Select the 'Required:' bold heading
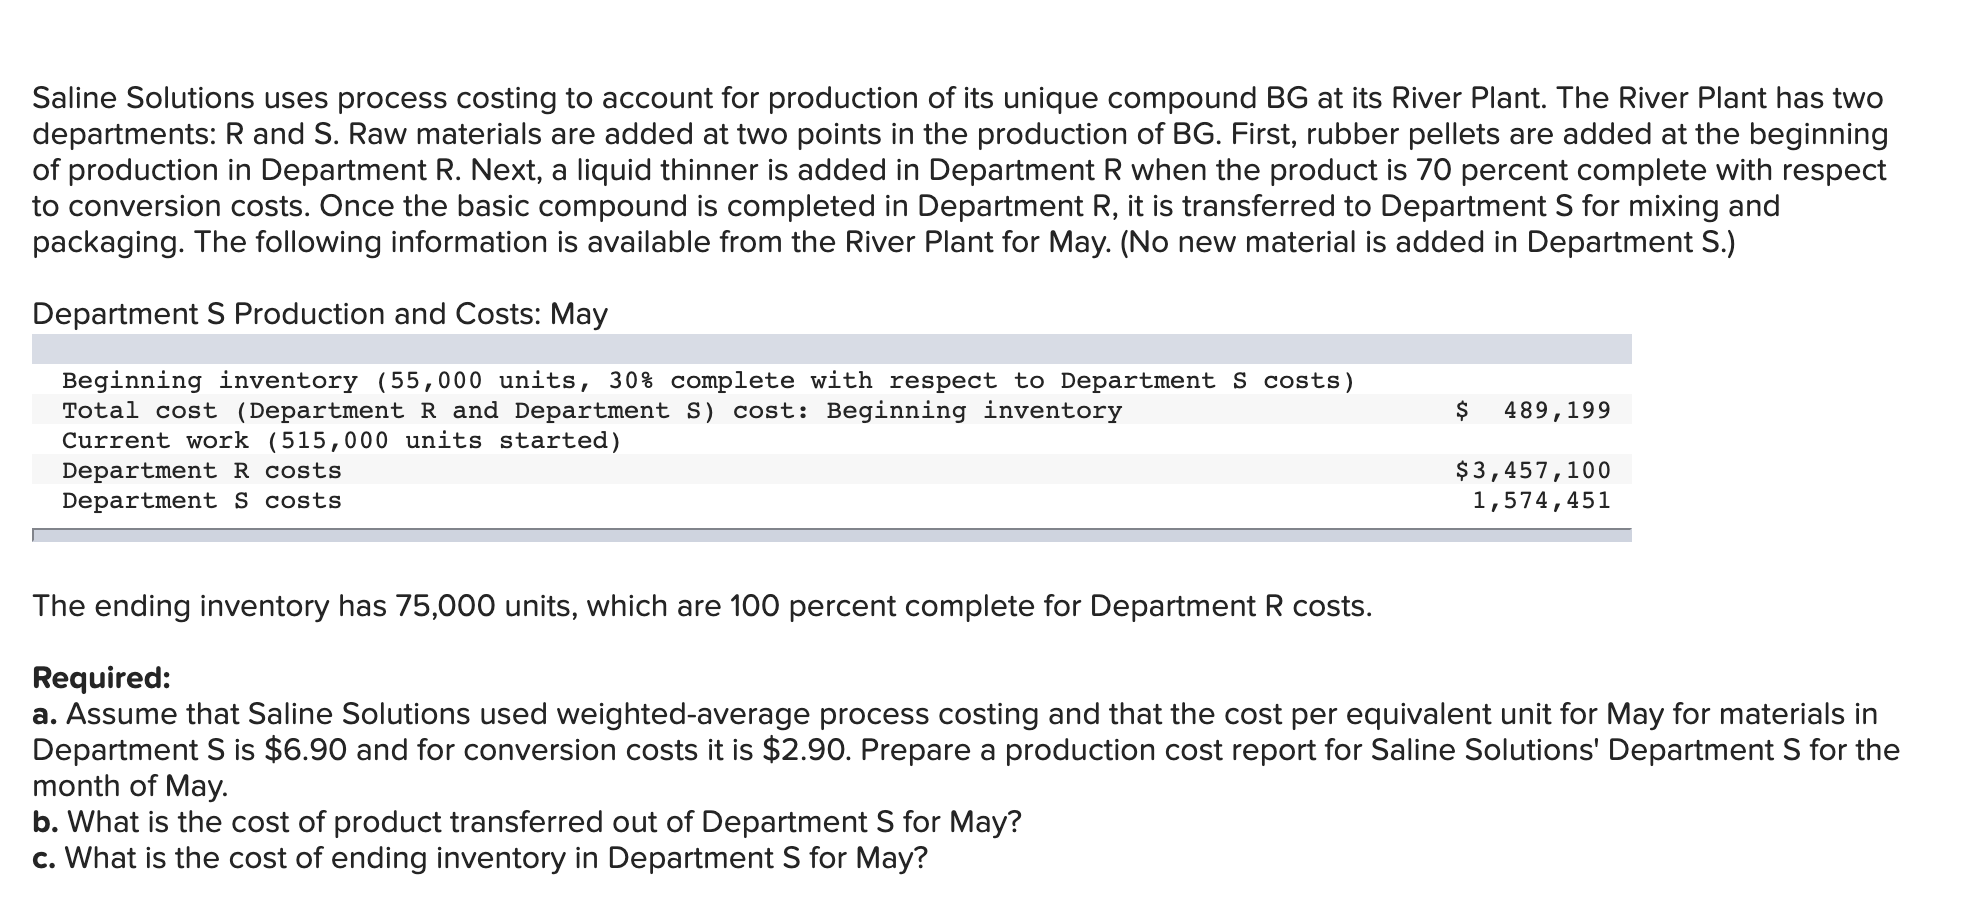The width and height of the screenshot is (1986, 918). [x=102, y=678]
